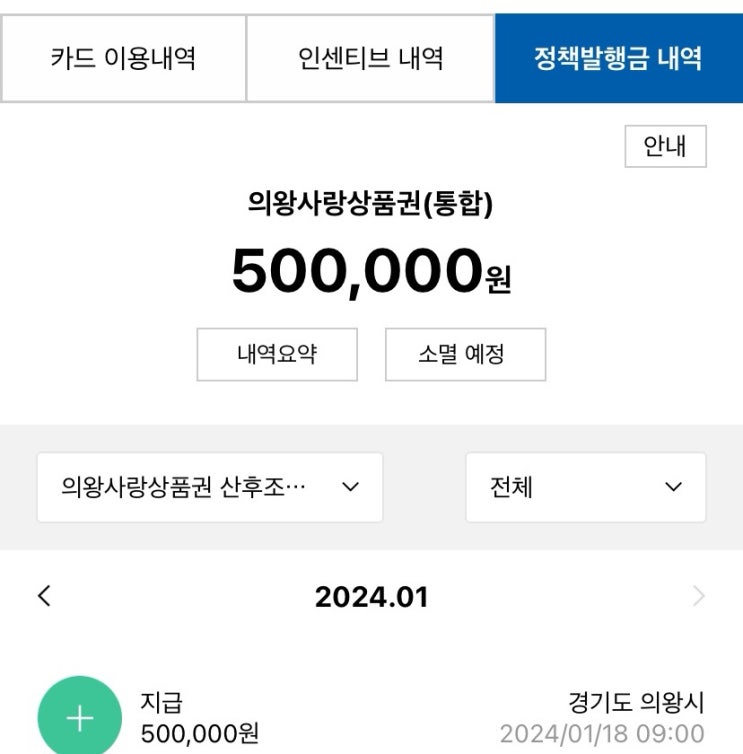Screen dimensions: 743x754
Task: Go to next month with right arrow
Action: coord(698,597)
